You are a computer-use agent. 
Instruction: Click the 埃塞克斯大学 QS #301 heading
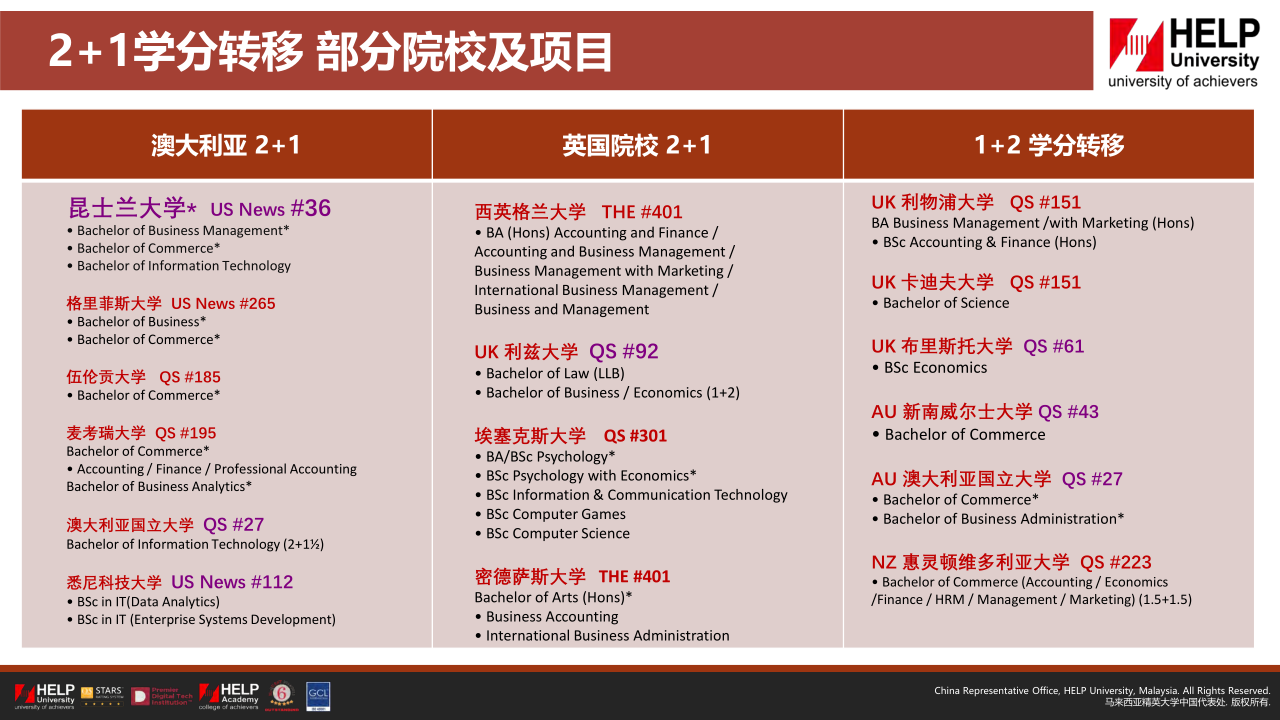point(570,435)
